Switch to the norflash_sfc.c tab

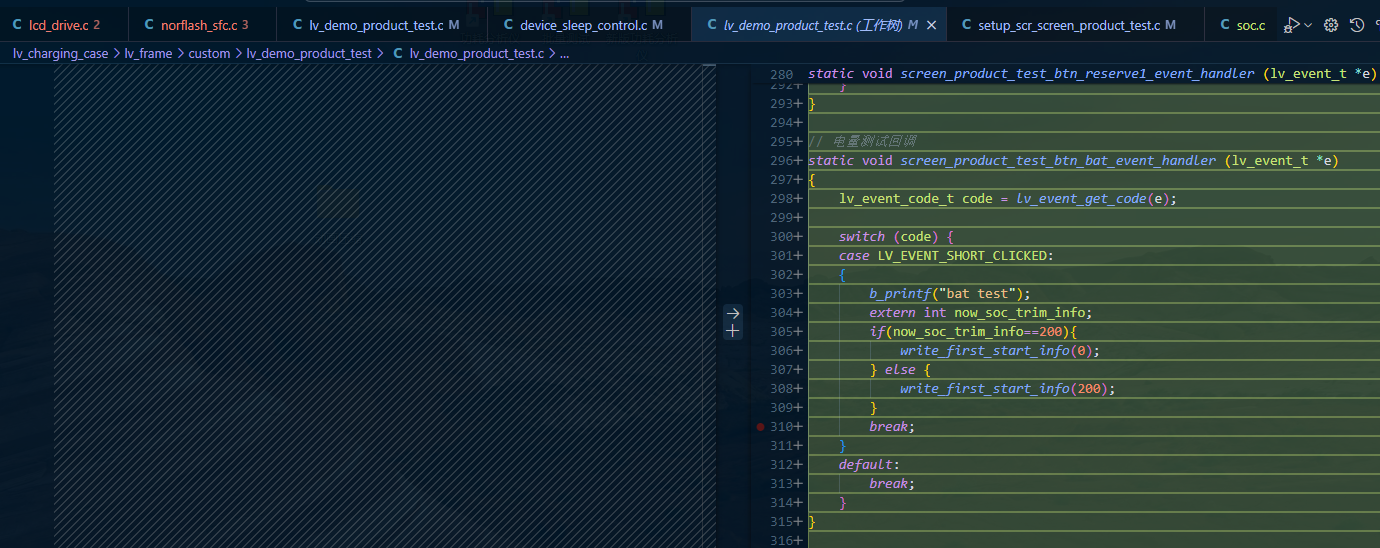coord(204,25)
